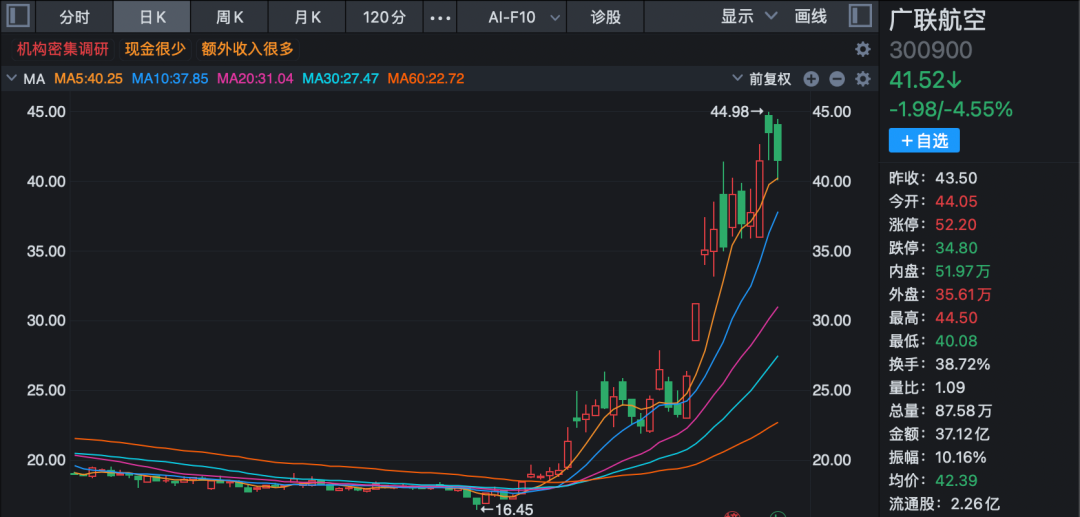The image size is (1080, 517).
Task: Open more timeframes via the three-dots icon
Action: tap(439, 17)
